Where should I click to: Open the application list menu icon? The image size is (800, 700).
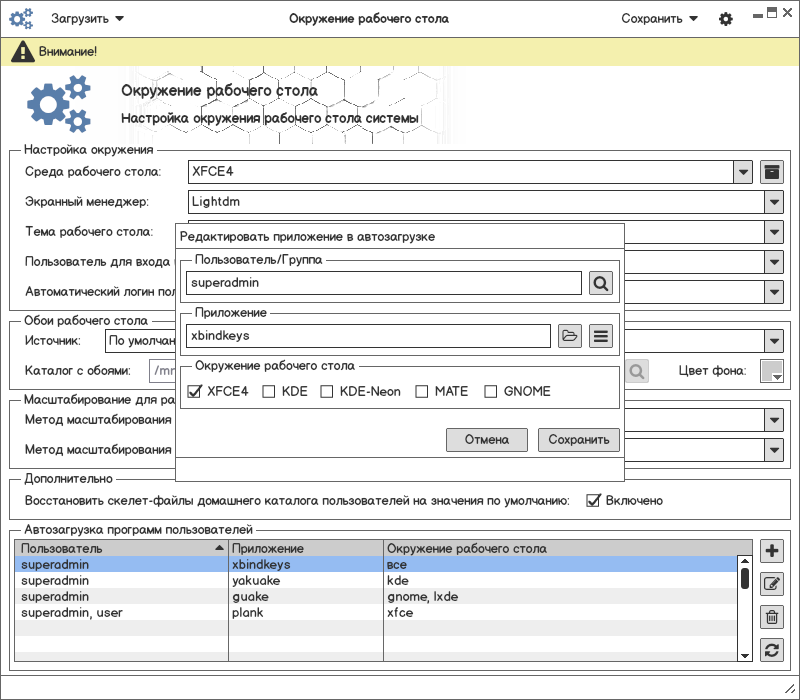[x=600, y=336]
